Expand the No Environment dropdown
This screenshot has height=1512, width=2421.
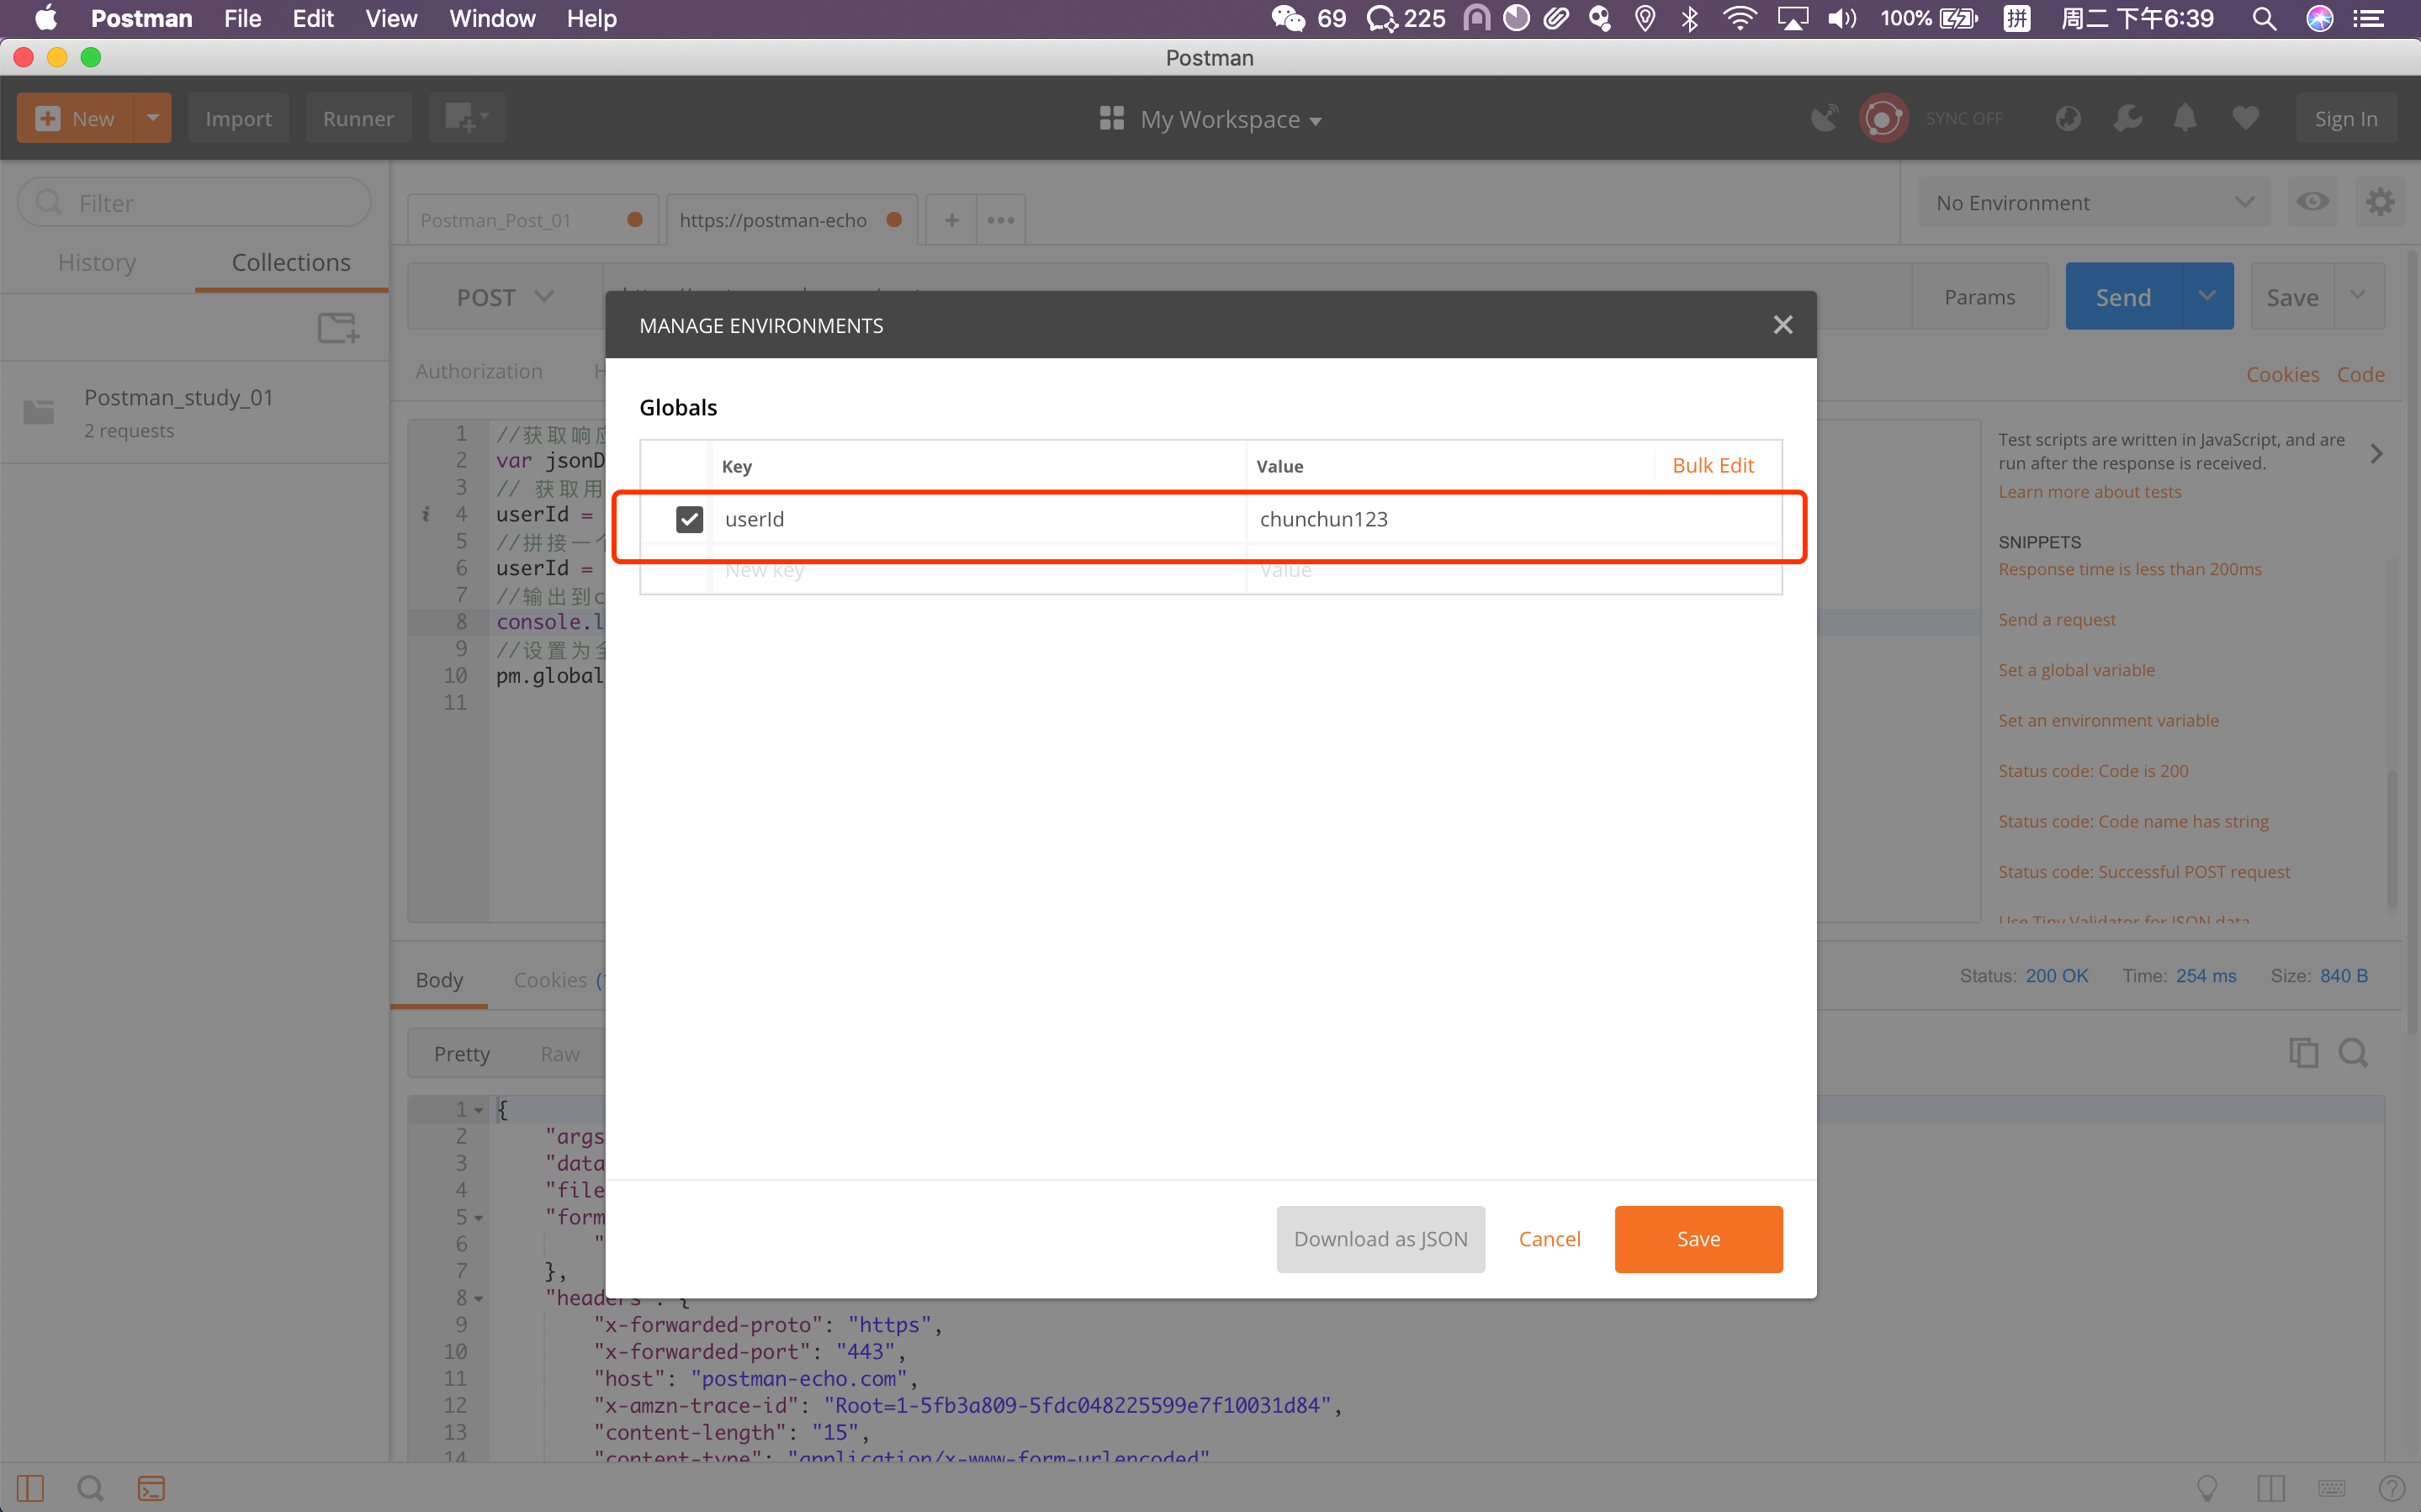point(2093,203)
